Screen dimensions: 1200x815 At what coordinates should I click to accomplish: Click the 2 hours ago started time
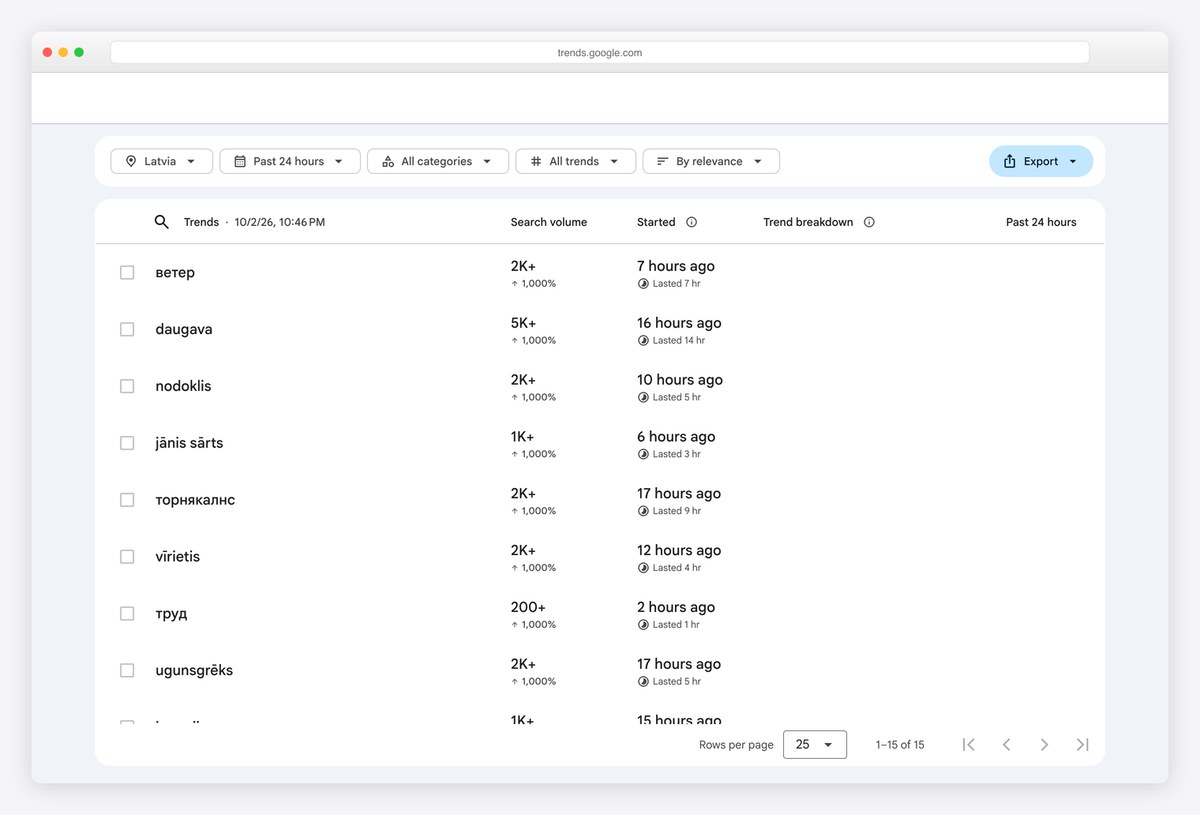coord(676,607)
